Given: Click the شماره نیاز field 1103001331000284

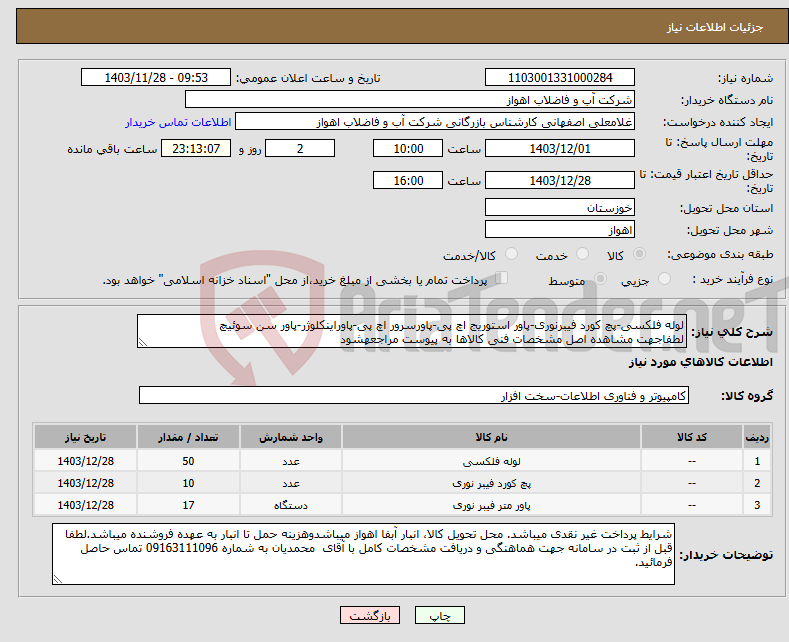Looking at the screenshot, I should (x=560, y=77).
